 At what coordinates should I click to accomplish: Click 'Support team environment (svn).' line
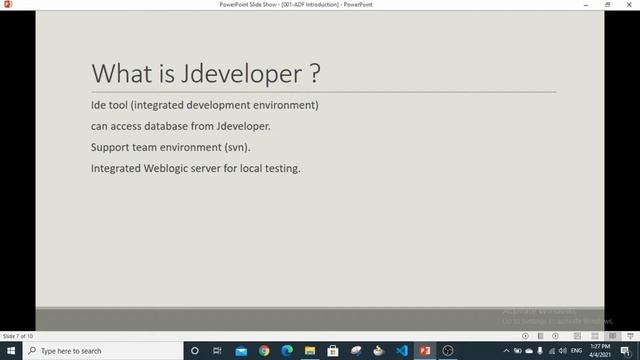point(171,147)
